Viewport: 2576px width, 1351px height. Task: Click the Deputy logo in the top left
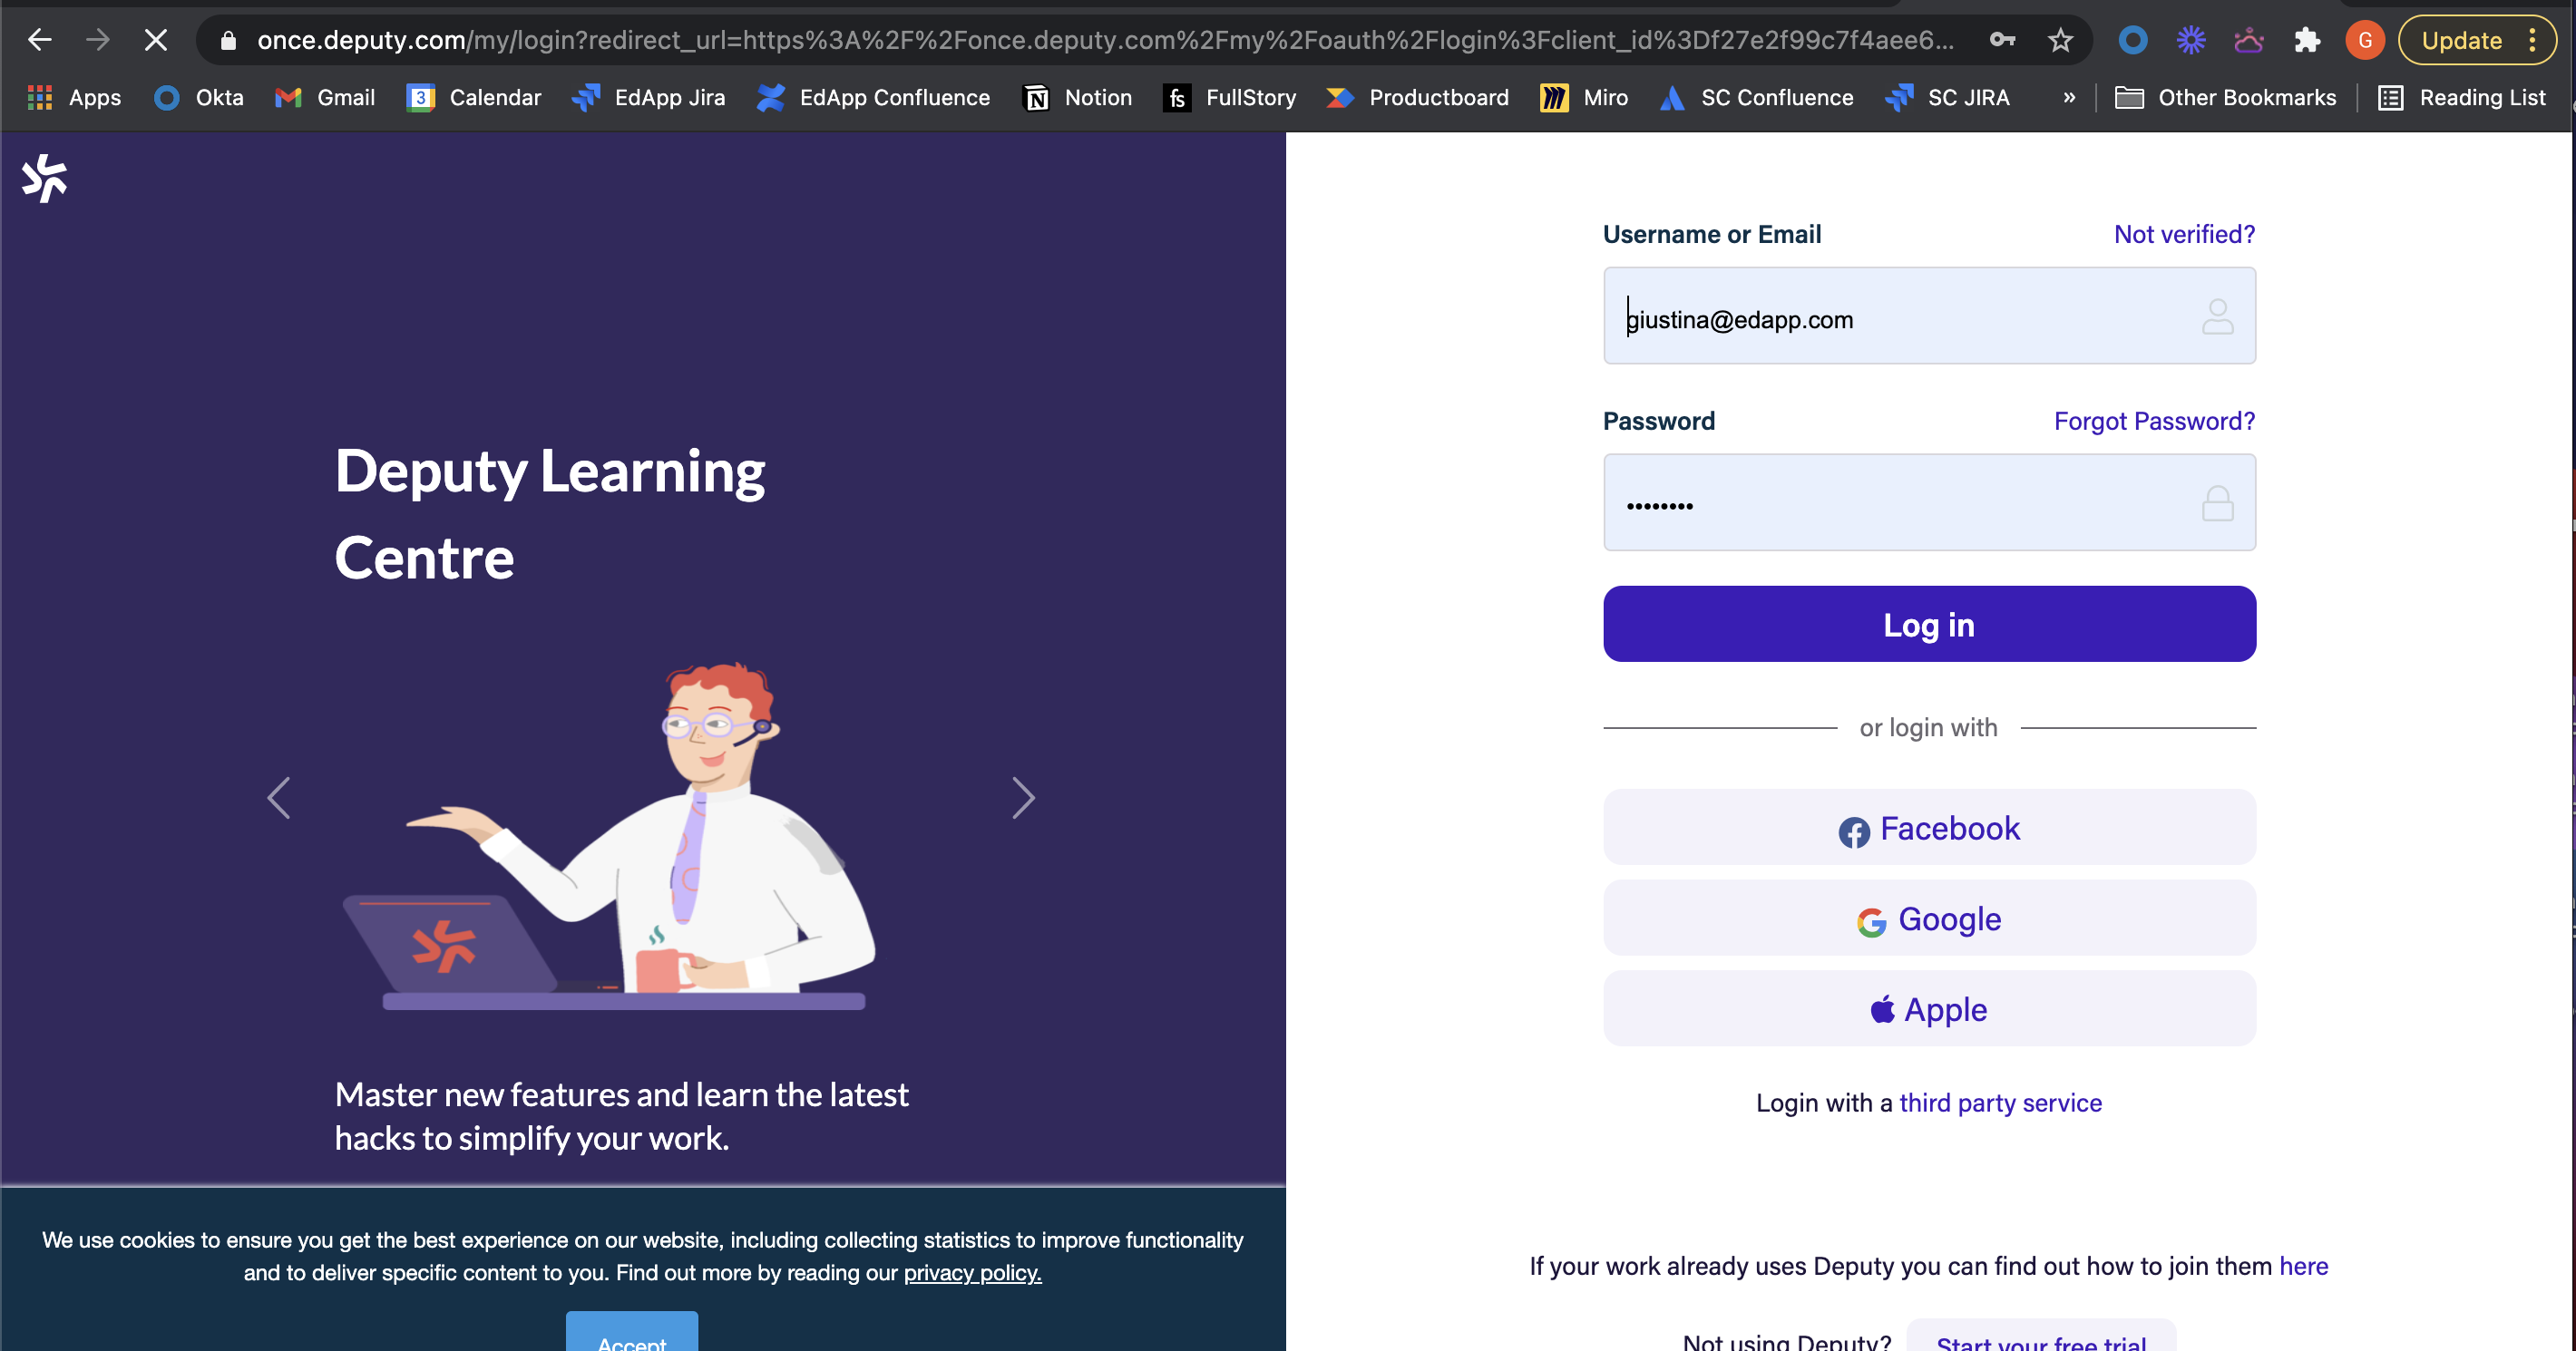click(x=44, y=178)
